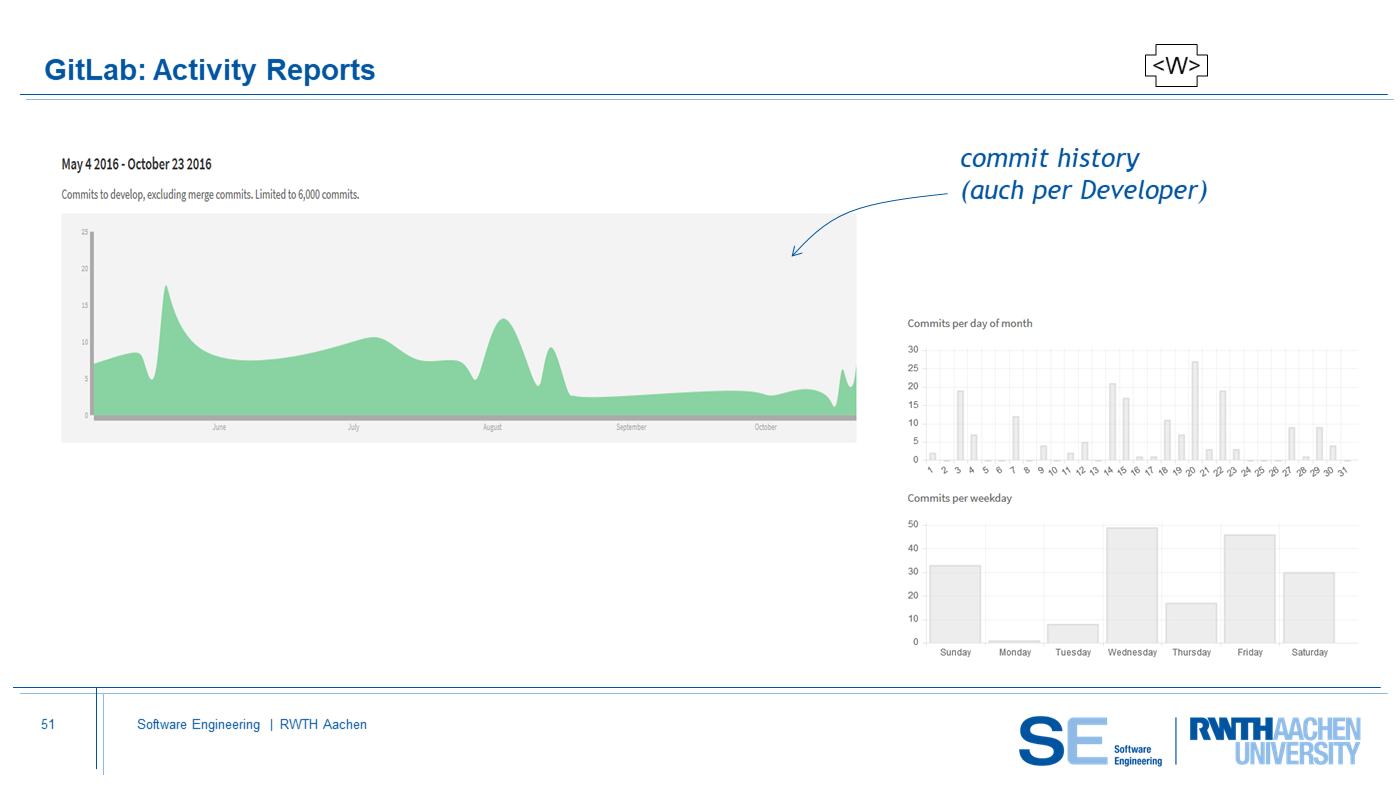
Task: Click the Sunday bar in Commits per weekday
Action: [x=955, y=604]
